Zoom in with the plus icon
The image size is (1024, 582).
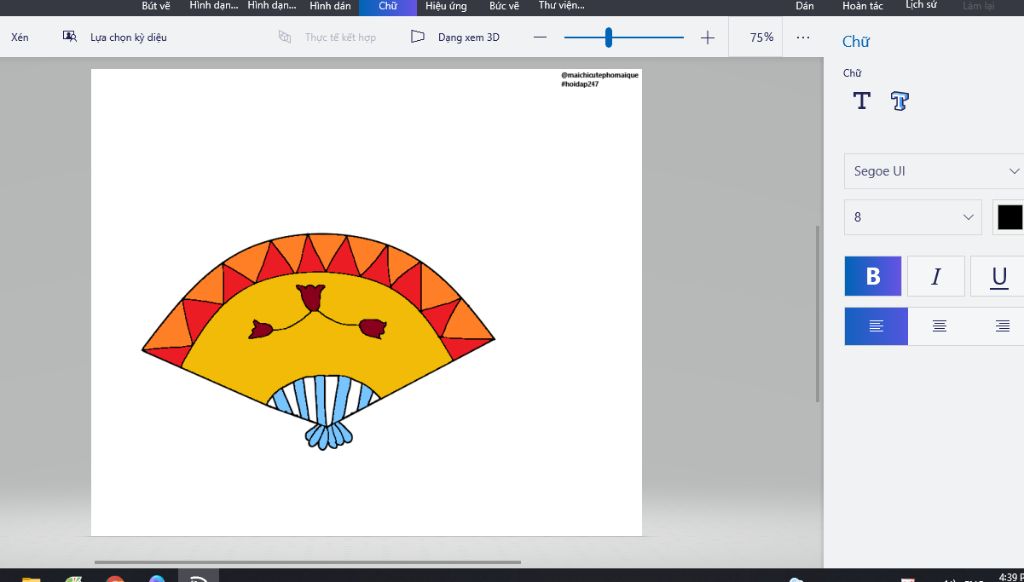[707, 37]
